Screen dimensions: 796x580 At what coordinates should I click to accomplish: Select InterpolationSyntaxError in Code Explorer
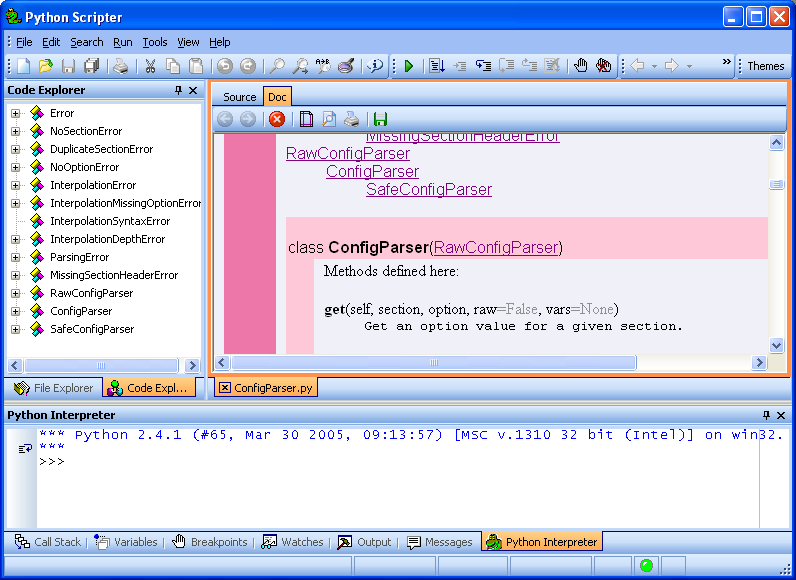pos(110,221)
